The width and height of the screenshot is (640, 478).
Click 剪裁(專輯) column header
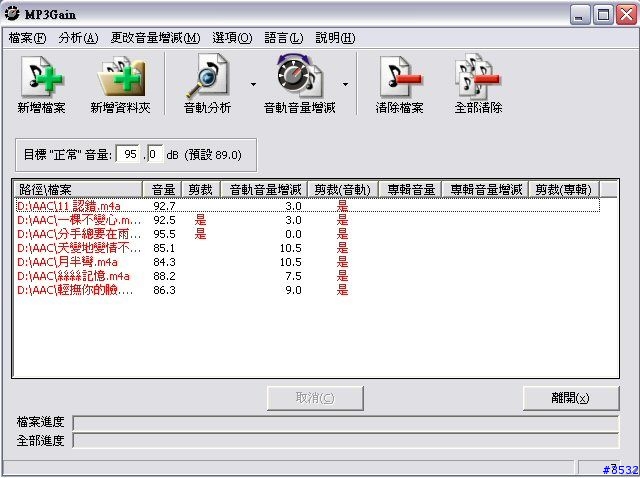pos(564,190)
